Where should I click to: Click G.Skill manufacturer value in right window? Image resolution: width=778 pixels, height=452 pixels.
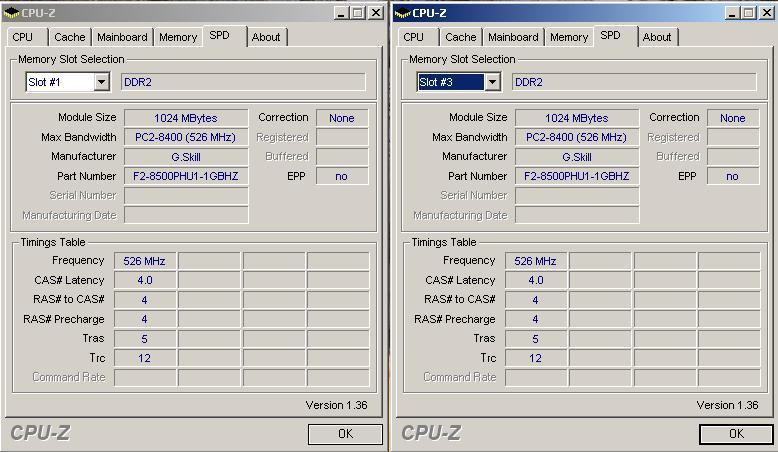tap(577, 157)
